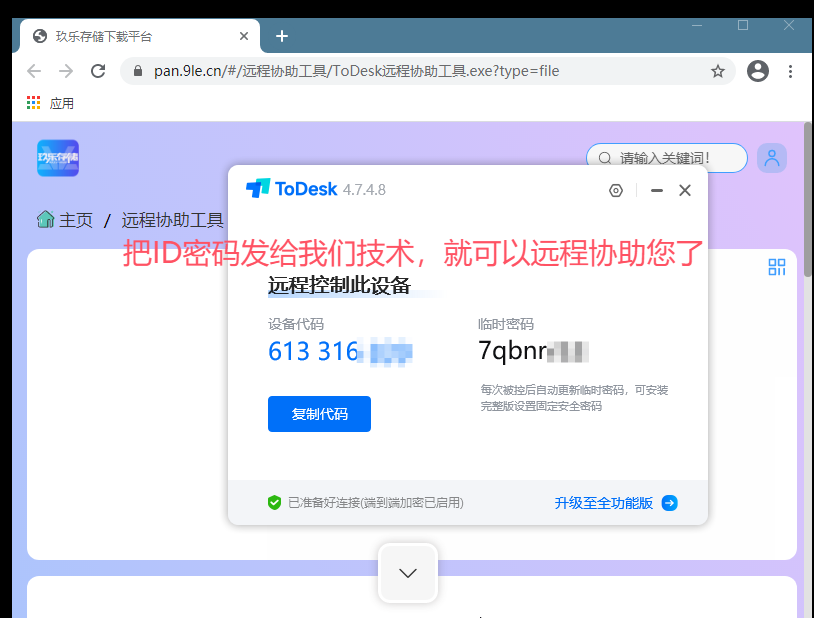Expand using the down chevron button
Screen dimensions: 814x618
click(x=408, y=573)
